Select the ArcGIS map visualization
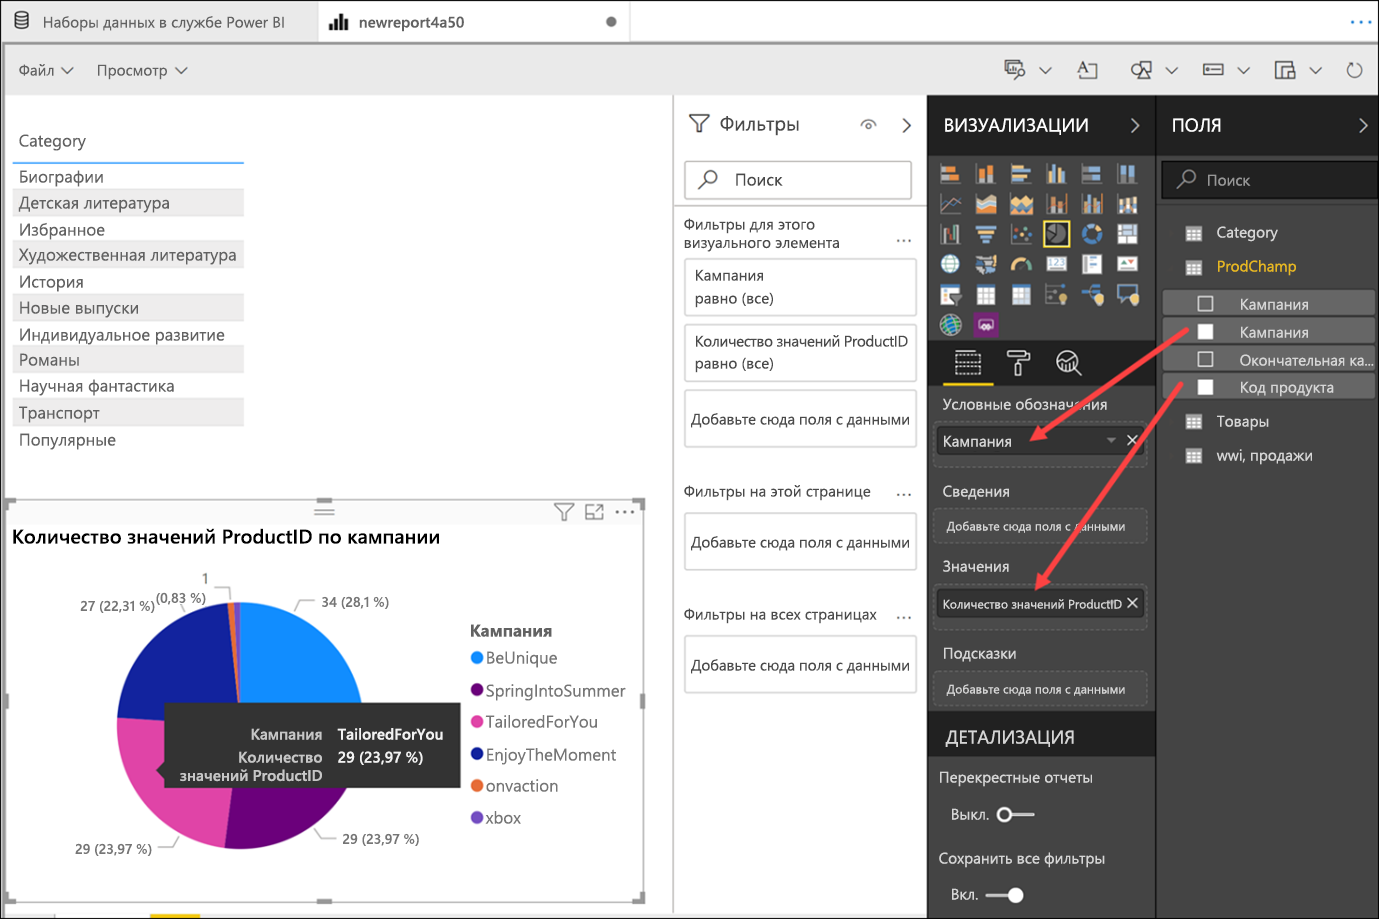Image resolution: width=1379 pixels, height=919 pixels. [950, 325]
